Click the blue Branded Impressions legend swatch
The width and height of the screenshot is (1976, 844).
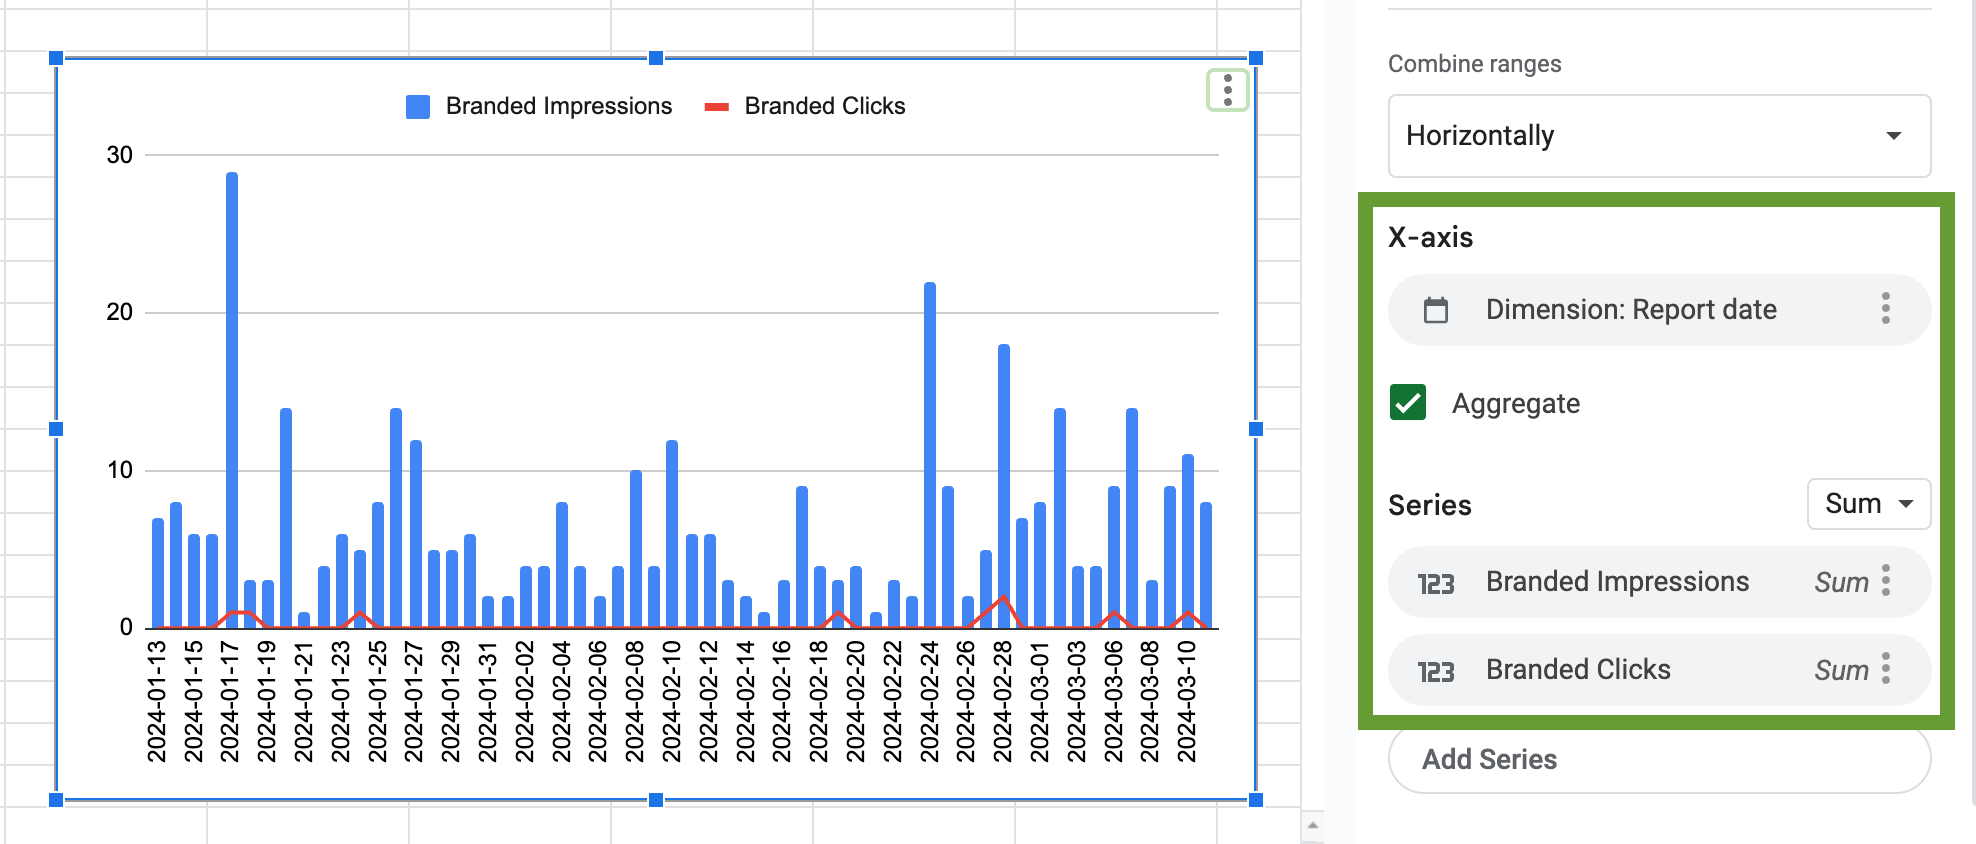418,107
